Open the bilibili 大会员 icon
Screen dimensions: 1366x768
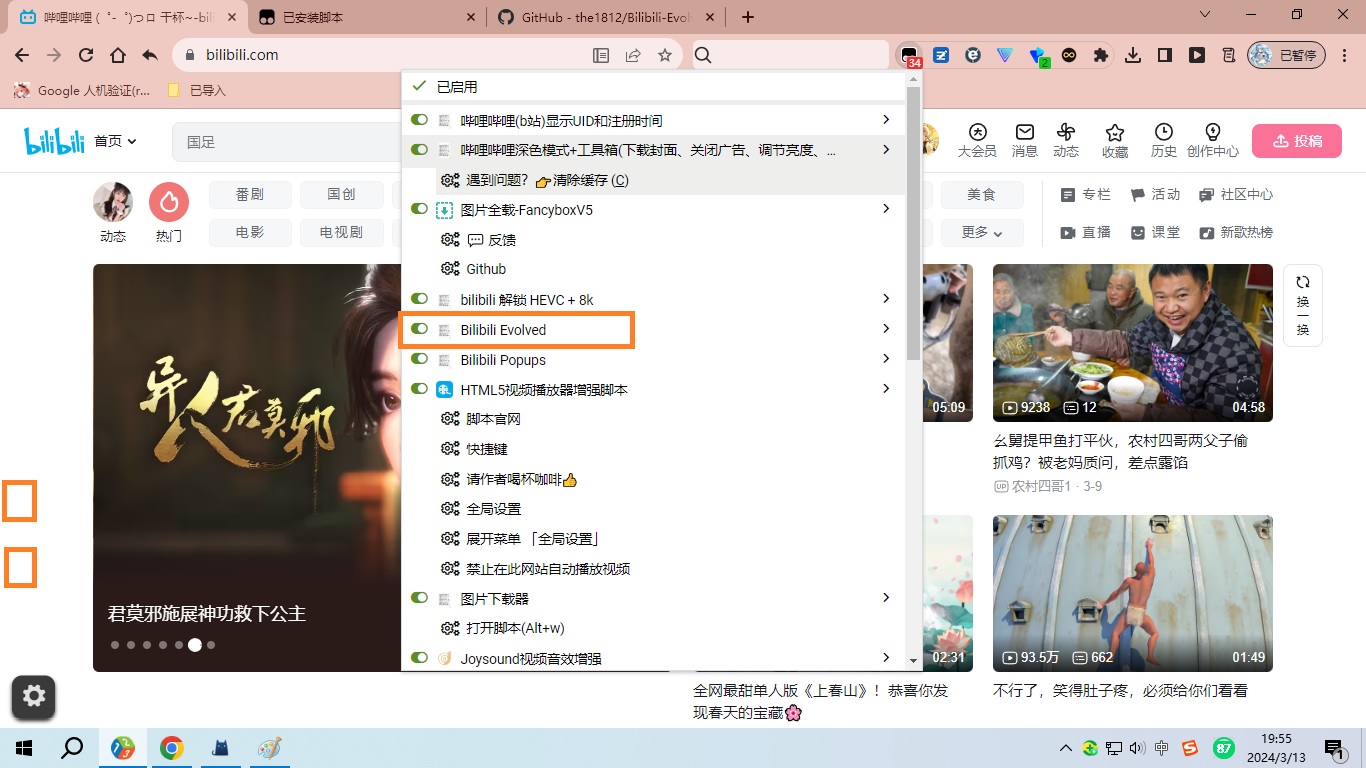[x=977, y=141]
